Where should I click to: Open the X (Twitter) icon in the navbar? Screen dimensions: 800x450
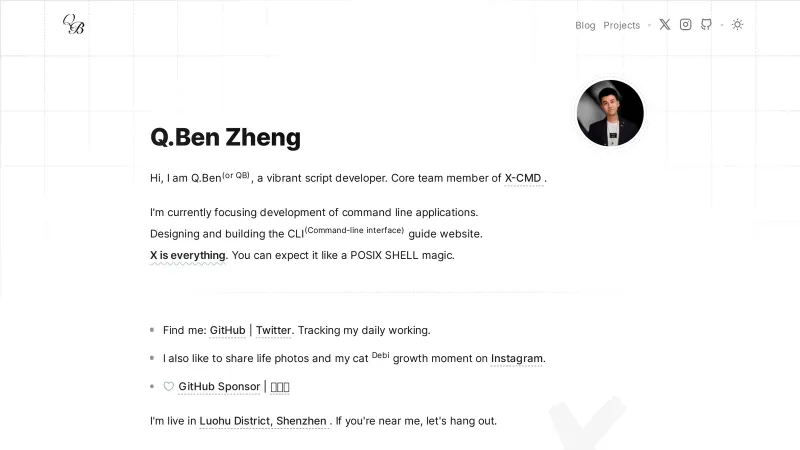click(665, 25)
